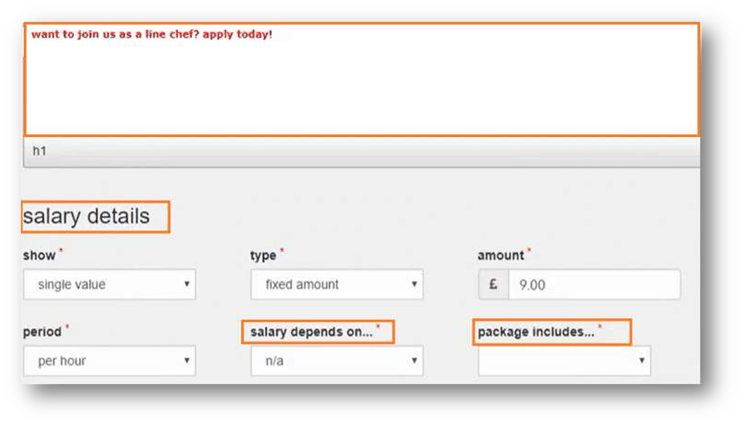Viewport: 744px width, 427px height.
Task: Click the "period" field label
Action: point(42,332)
